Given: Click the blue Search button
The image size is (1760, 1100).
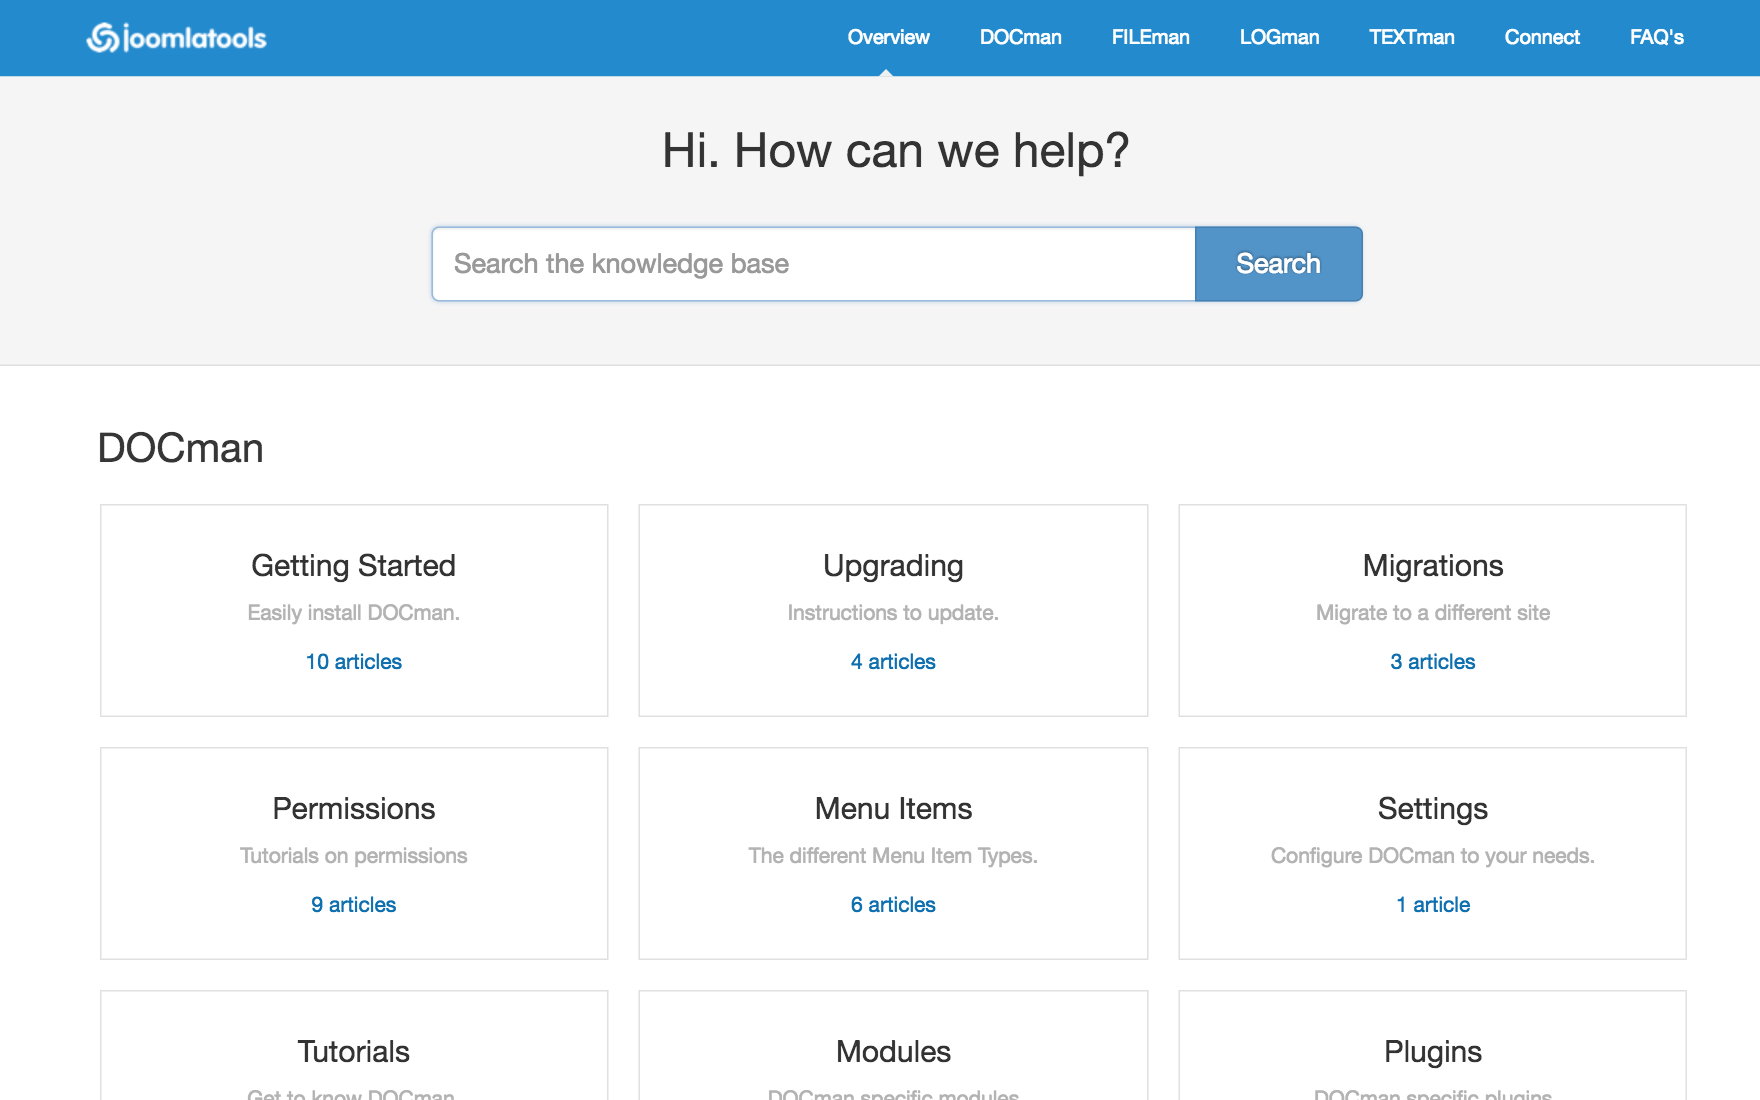Looking at the screenshot, I should click(x=1278, y=264).
